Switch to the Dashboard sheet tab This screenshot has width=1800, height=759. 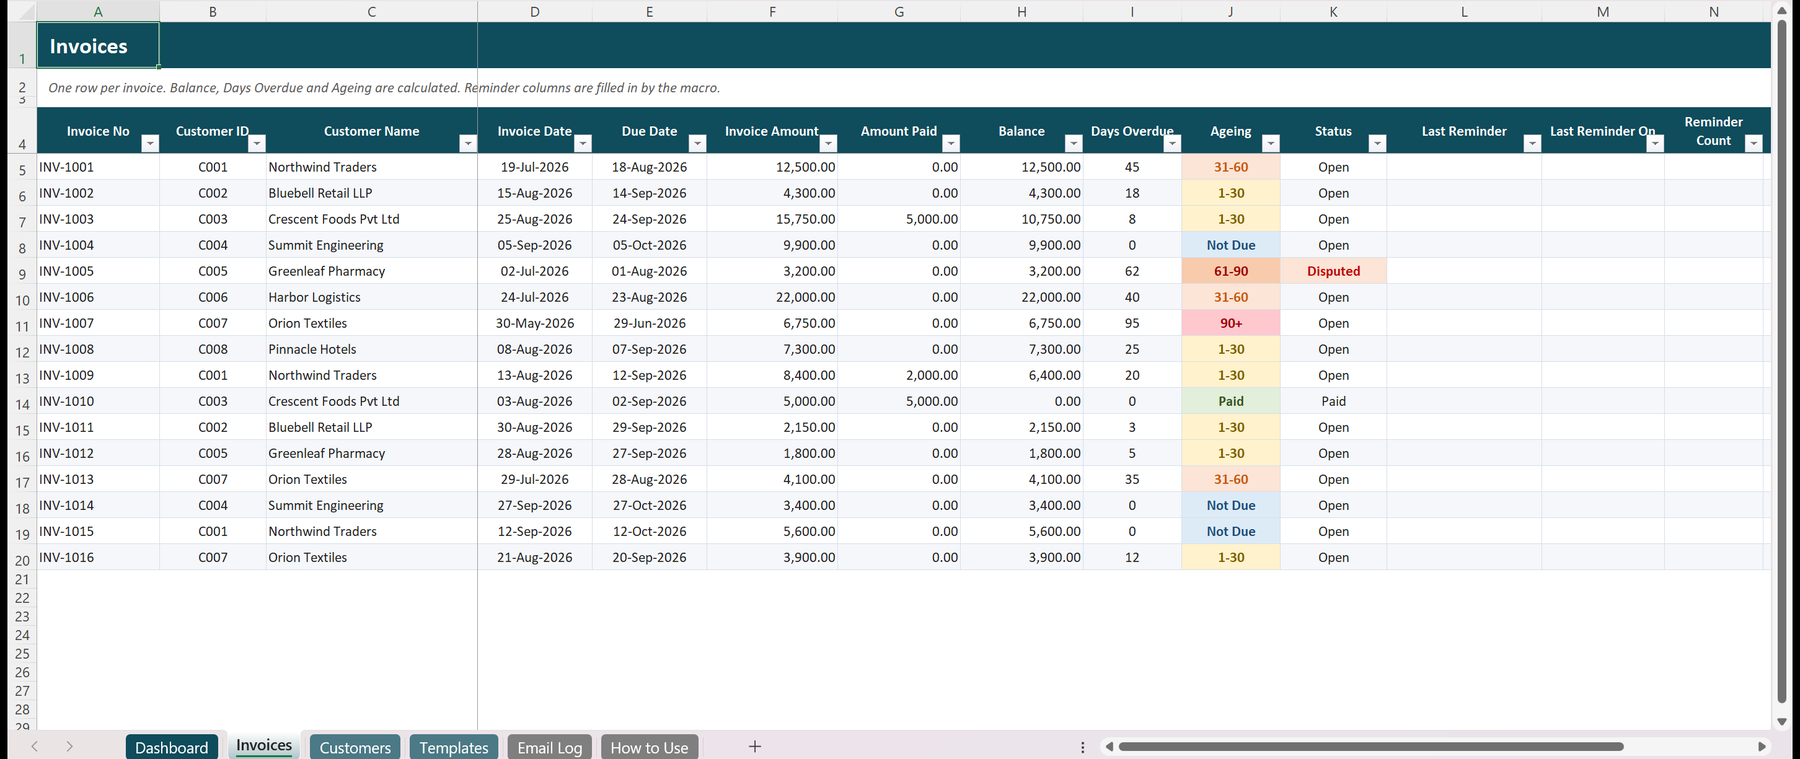pyautogui.click(x=172, y=747)
